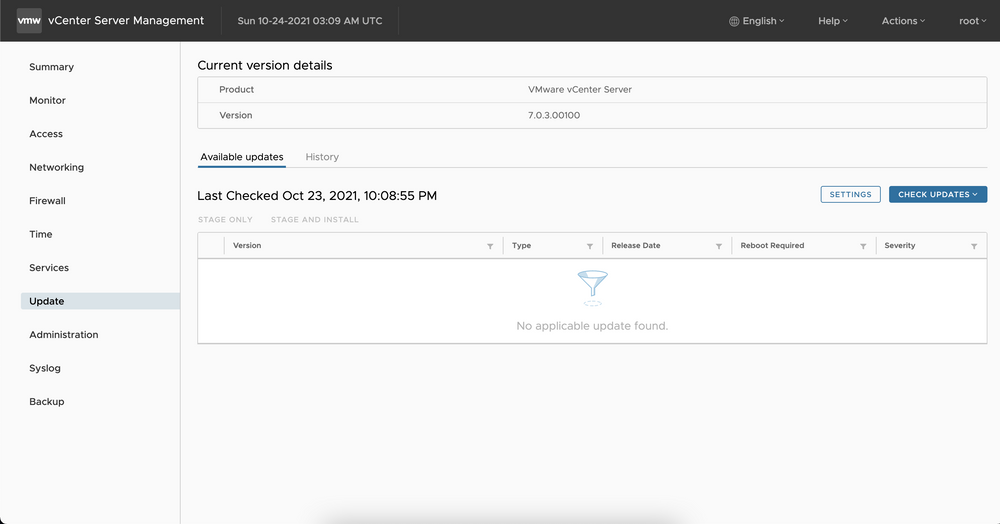Screen dimensions: 1000x524
Task: Click the Version row label in details
Action: [236, 115]
